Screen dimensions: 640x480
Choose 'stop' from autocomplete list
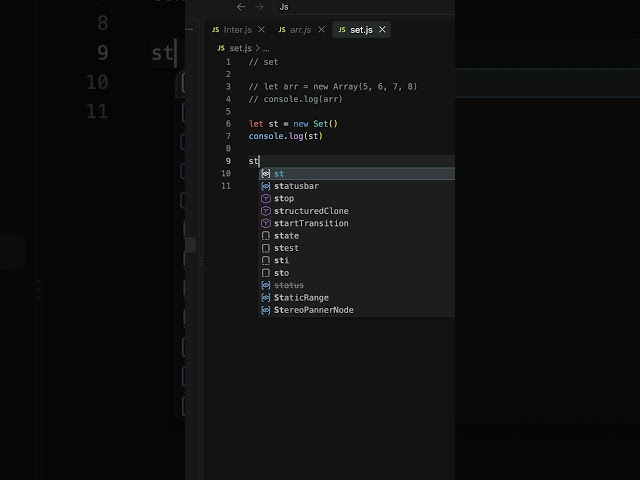pos(357,198)
